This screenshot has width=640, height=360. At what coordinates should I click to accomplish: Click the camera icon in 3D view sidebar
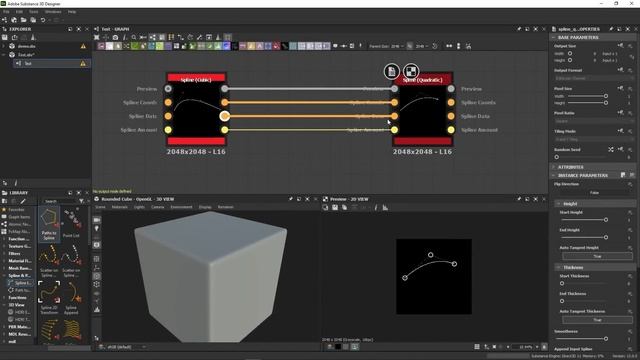coord(97,220)
